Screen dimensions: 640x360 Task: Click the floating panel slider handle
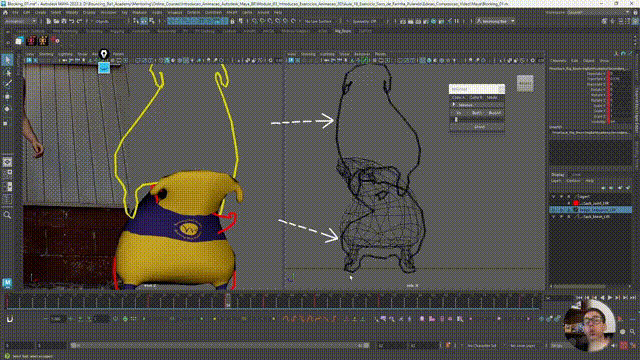click(x=456, y=120)
